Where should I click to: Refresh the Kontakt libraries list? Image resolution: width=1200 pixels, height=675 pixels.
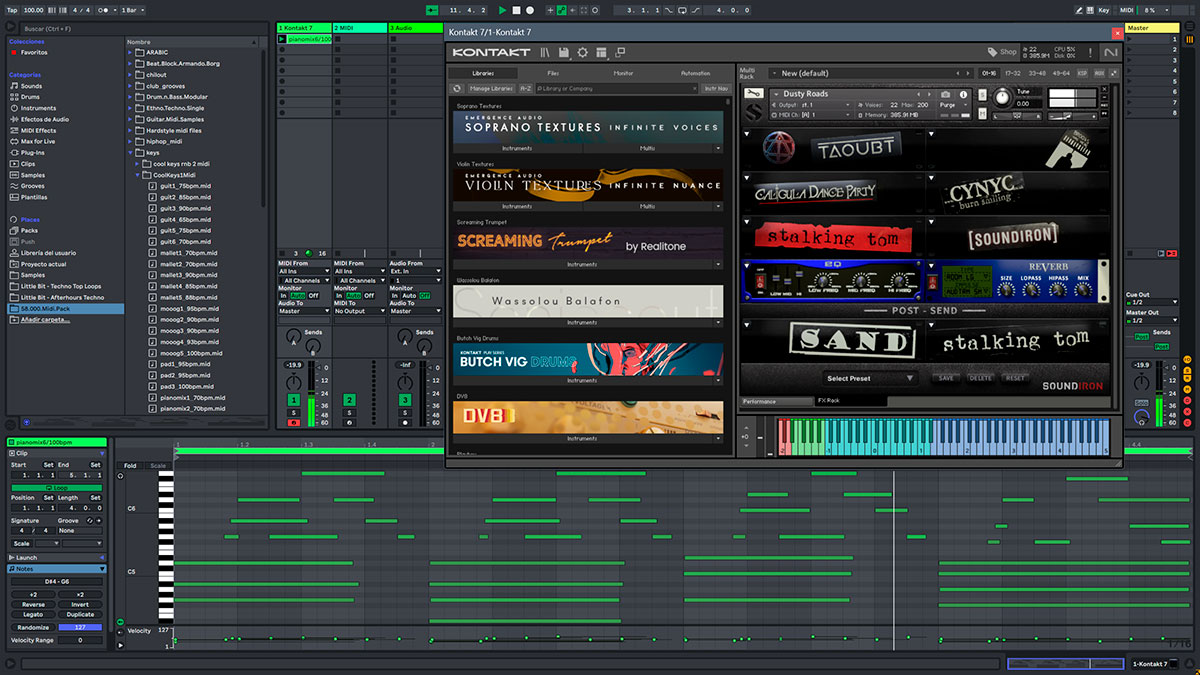(457, 89)
